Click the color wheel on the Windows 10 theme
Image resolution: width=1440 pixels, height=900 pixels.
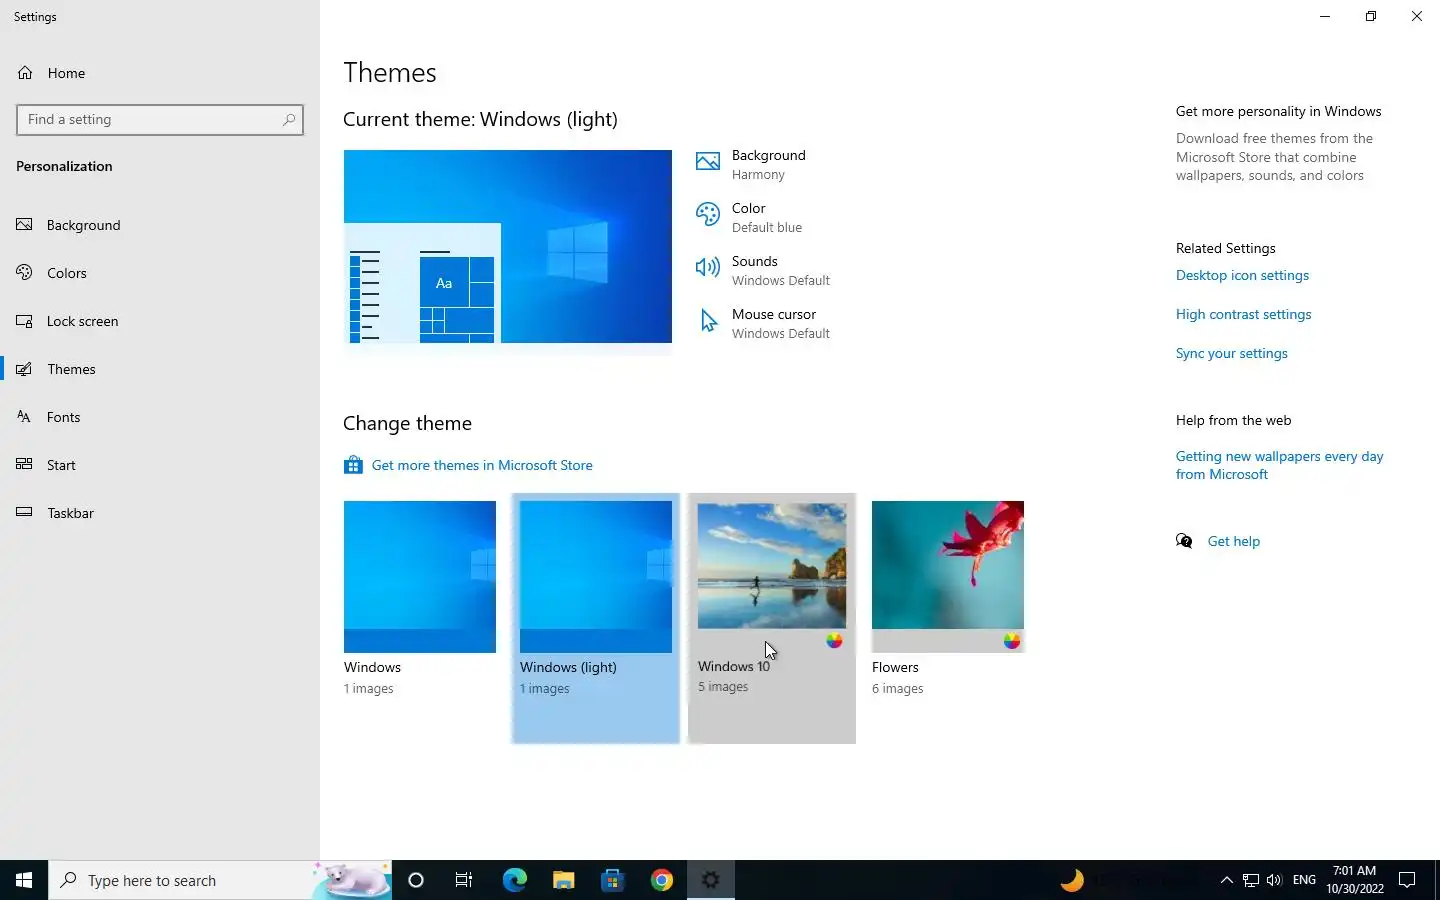click(x=835, y=641)
